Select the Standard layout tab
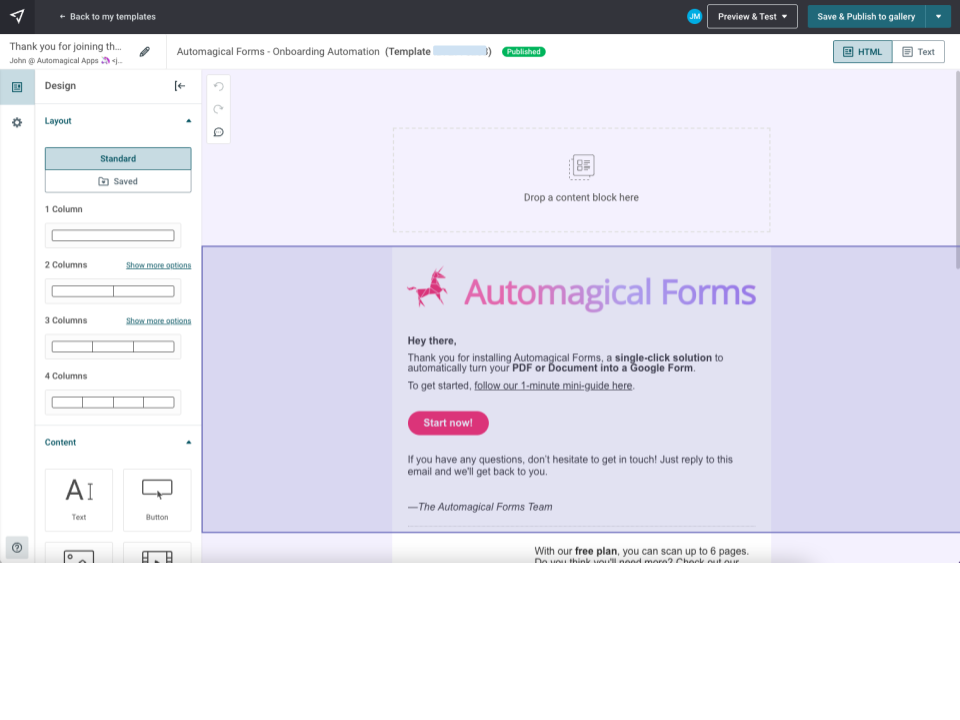Viewport: 960px width, 720px height. pyautogui.click(x=118, y=159)
